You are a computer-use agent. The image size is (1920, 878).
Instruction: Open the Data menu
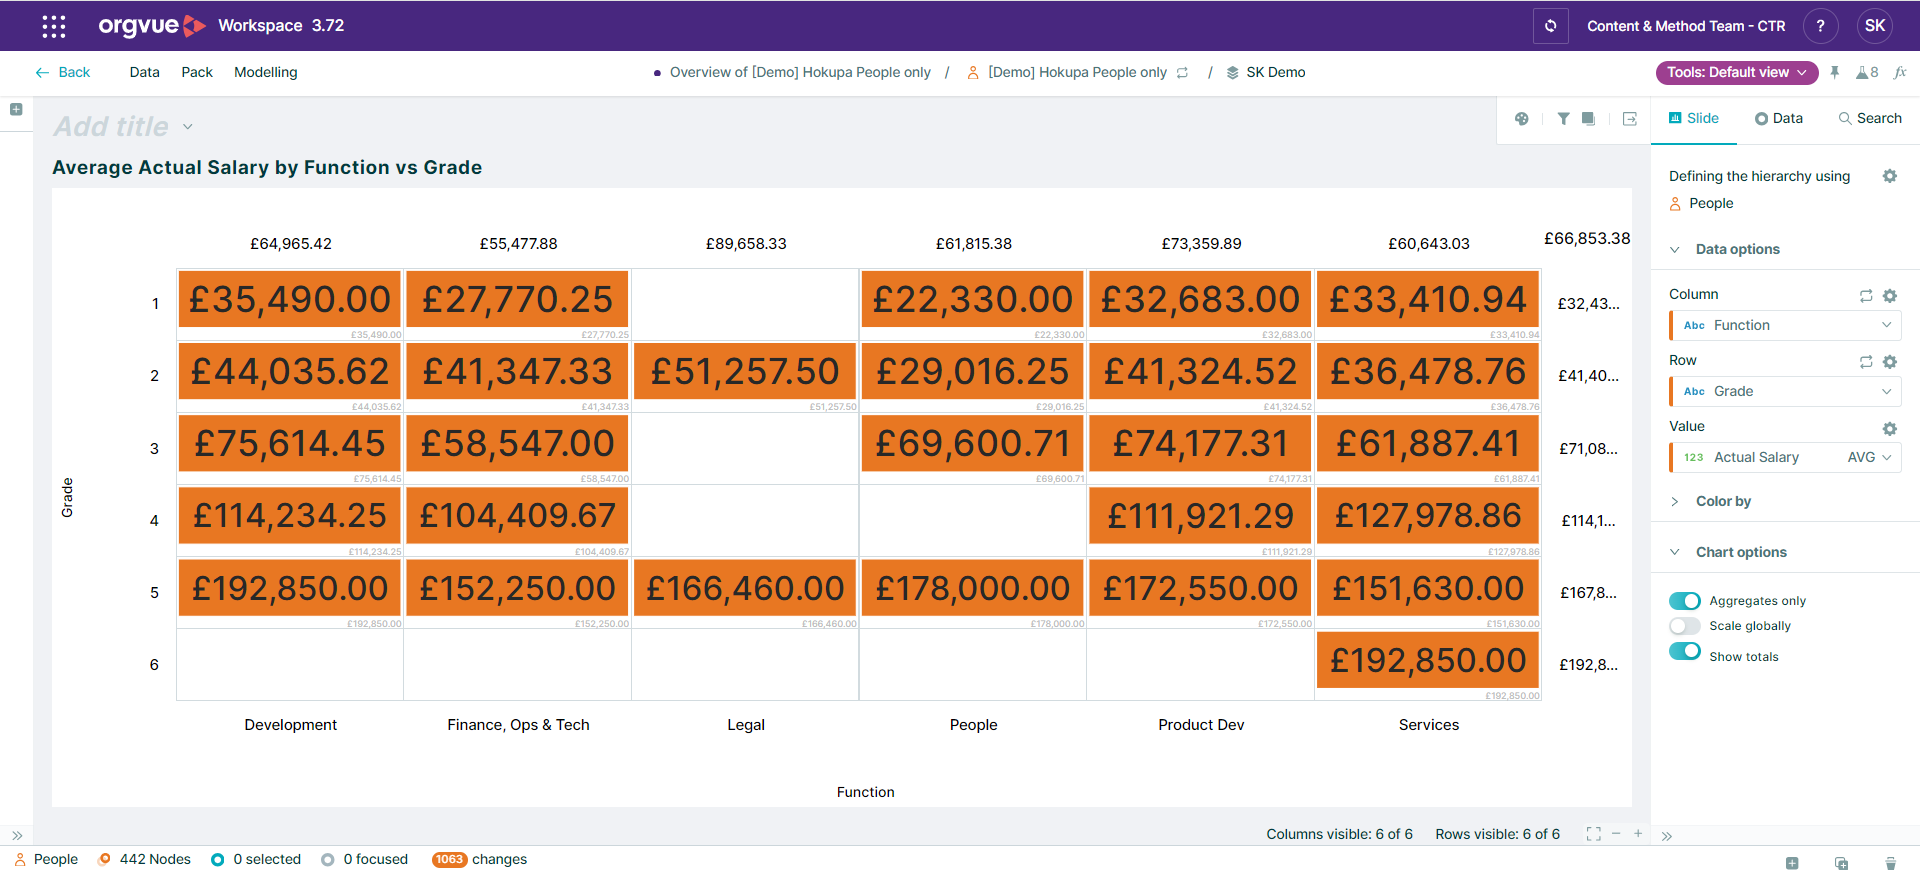144,72
